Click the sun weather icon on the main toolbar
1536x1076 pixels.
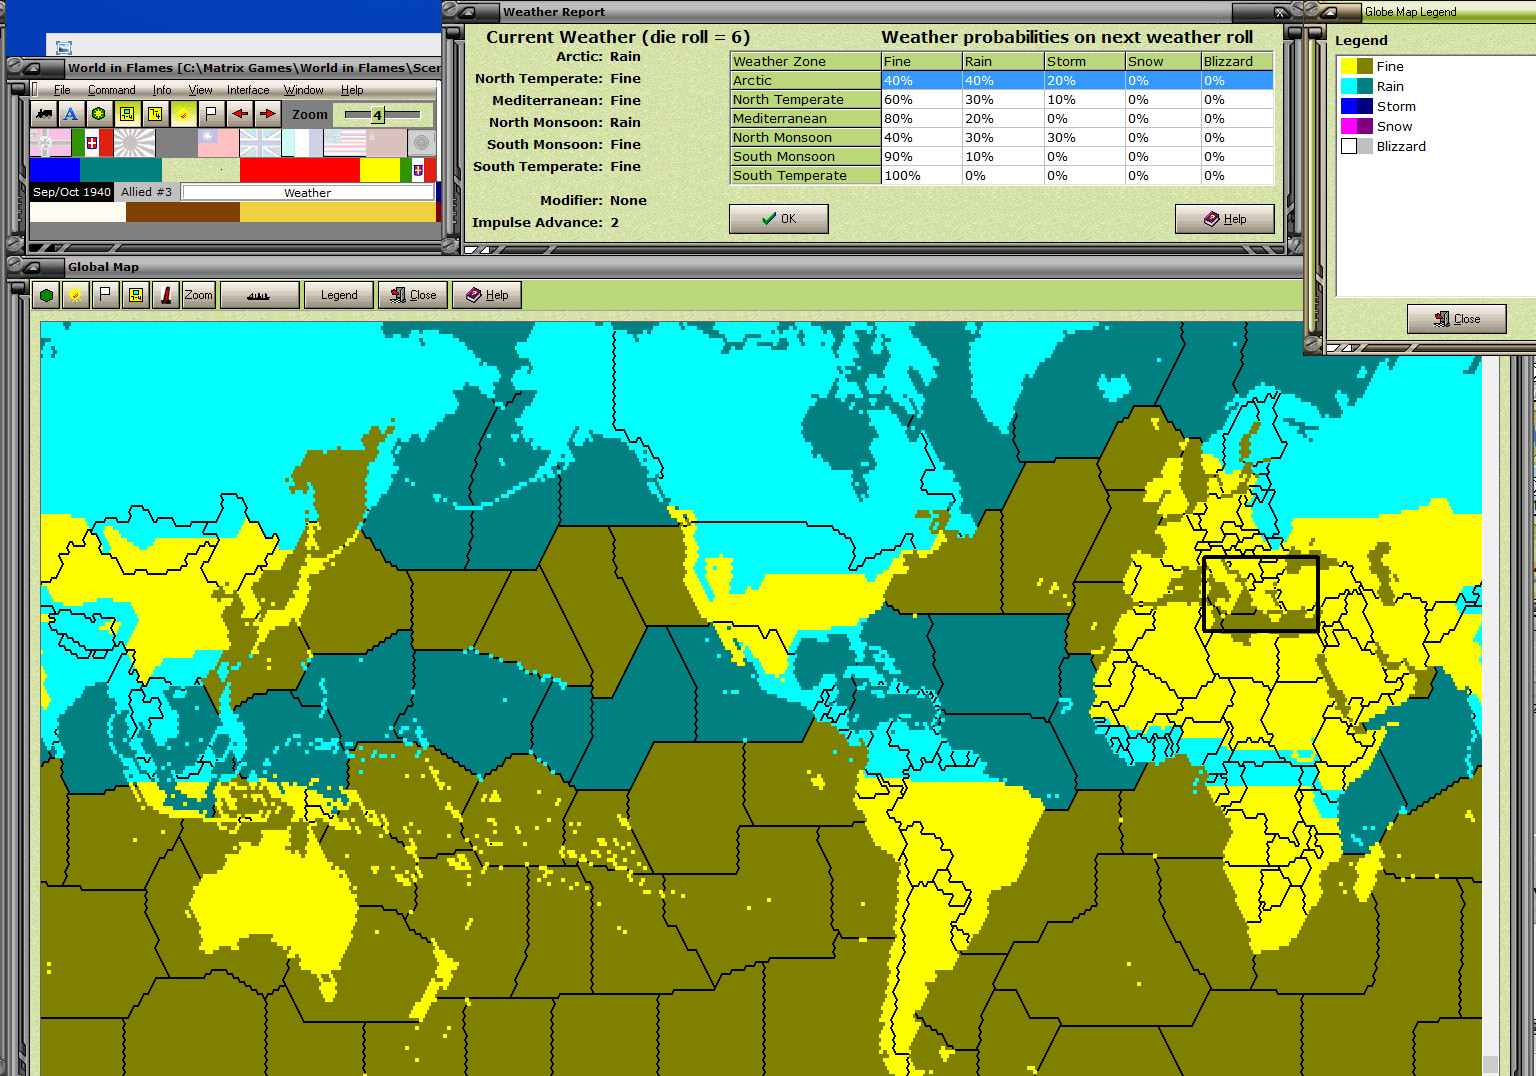[x=183, y=113]
